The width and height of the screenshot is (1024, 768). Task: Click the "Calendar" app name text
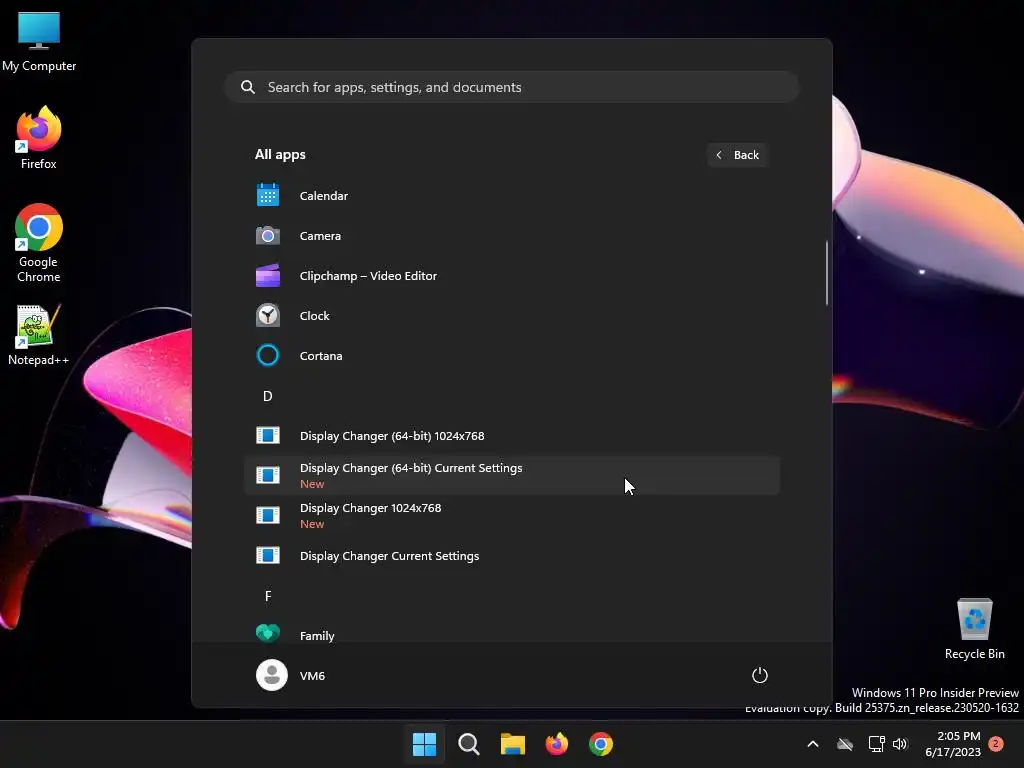(x=323, y=195)
